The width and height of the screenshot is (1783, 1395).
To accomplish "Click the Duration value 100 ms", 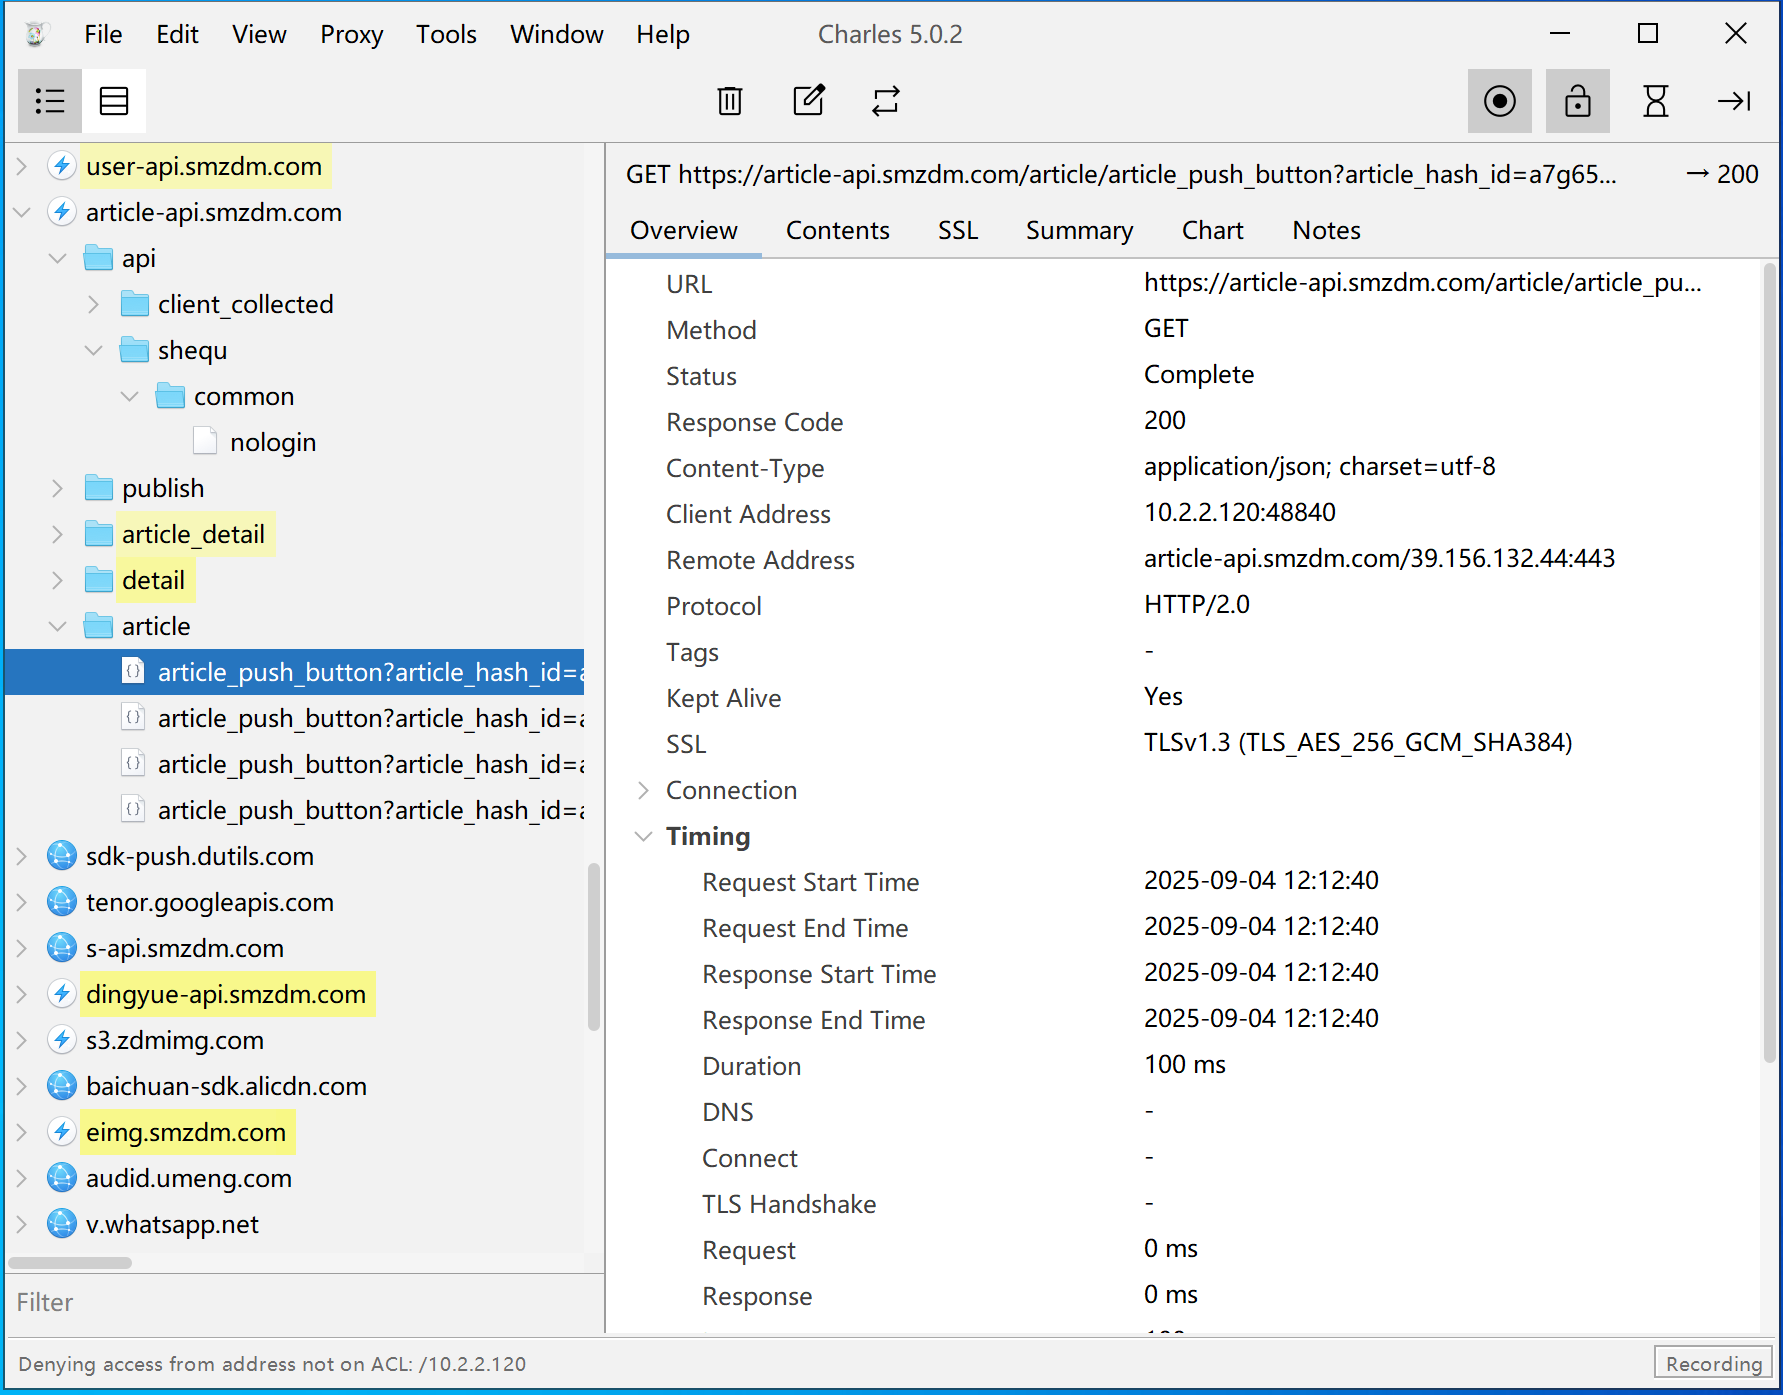I will [1184, 1064].
